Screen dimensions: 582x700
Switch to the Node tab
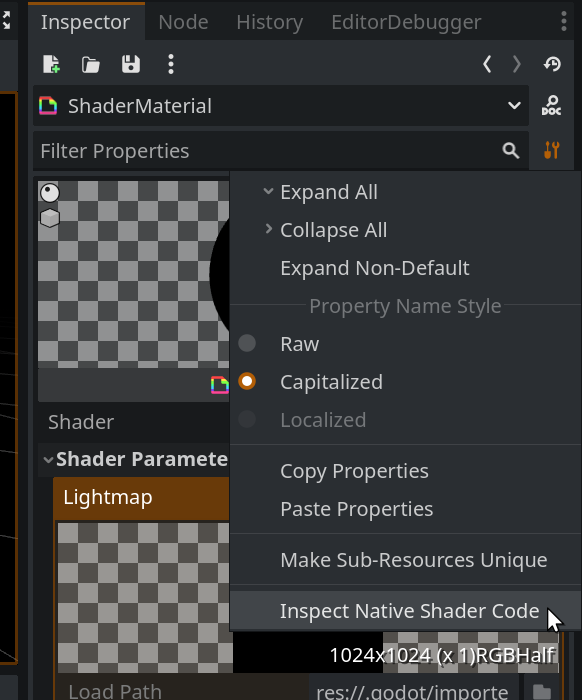tap(183, 22)
